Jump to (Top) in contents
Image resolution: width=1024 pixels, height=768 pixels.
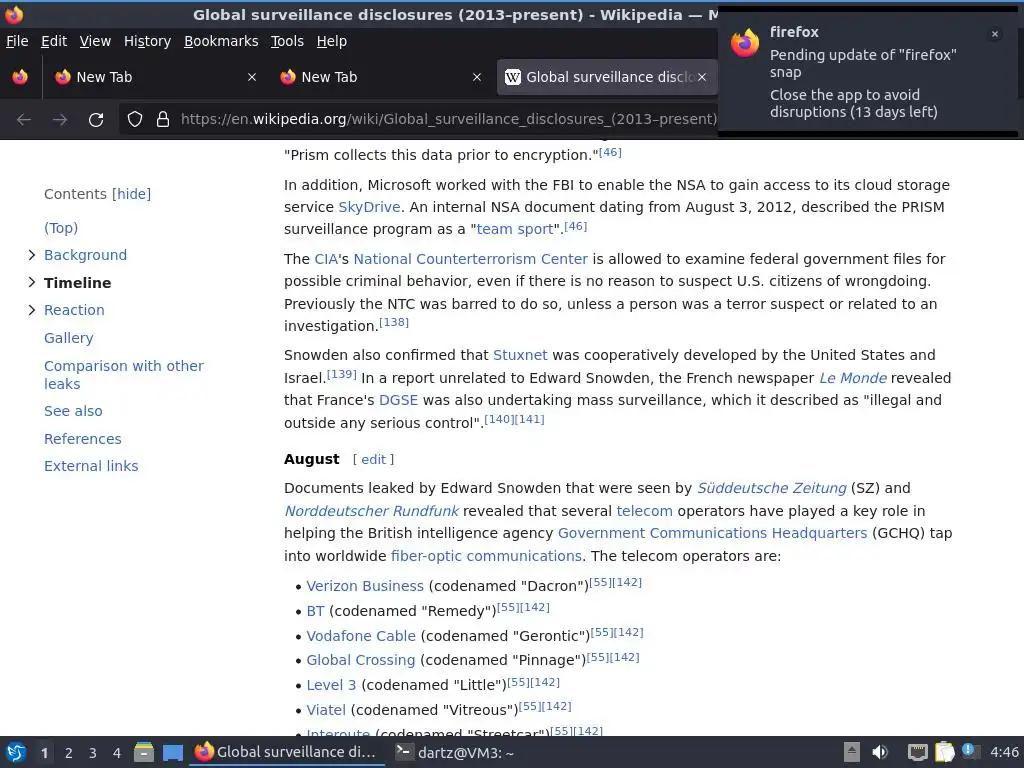pyautogui.click(x=61, y=228)
